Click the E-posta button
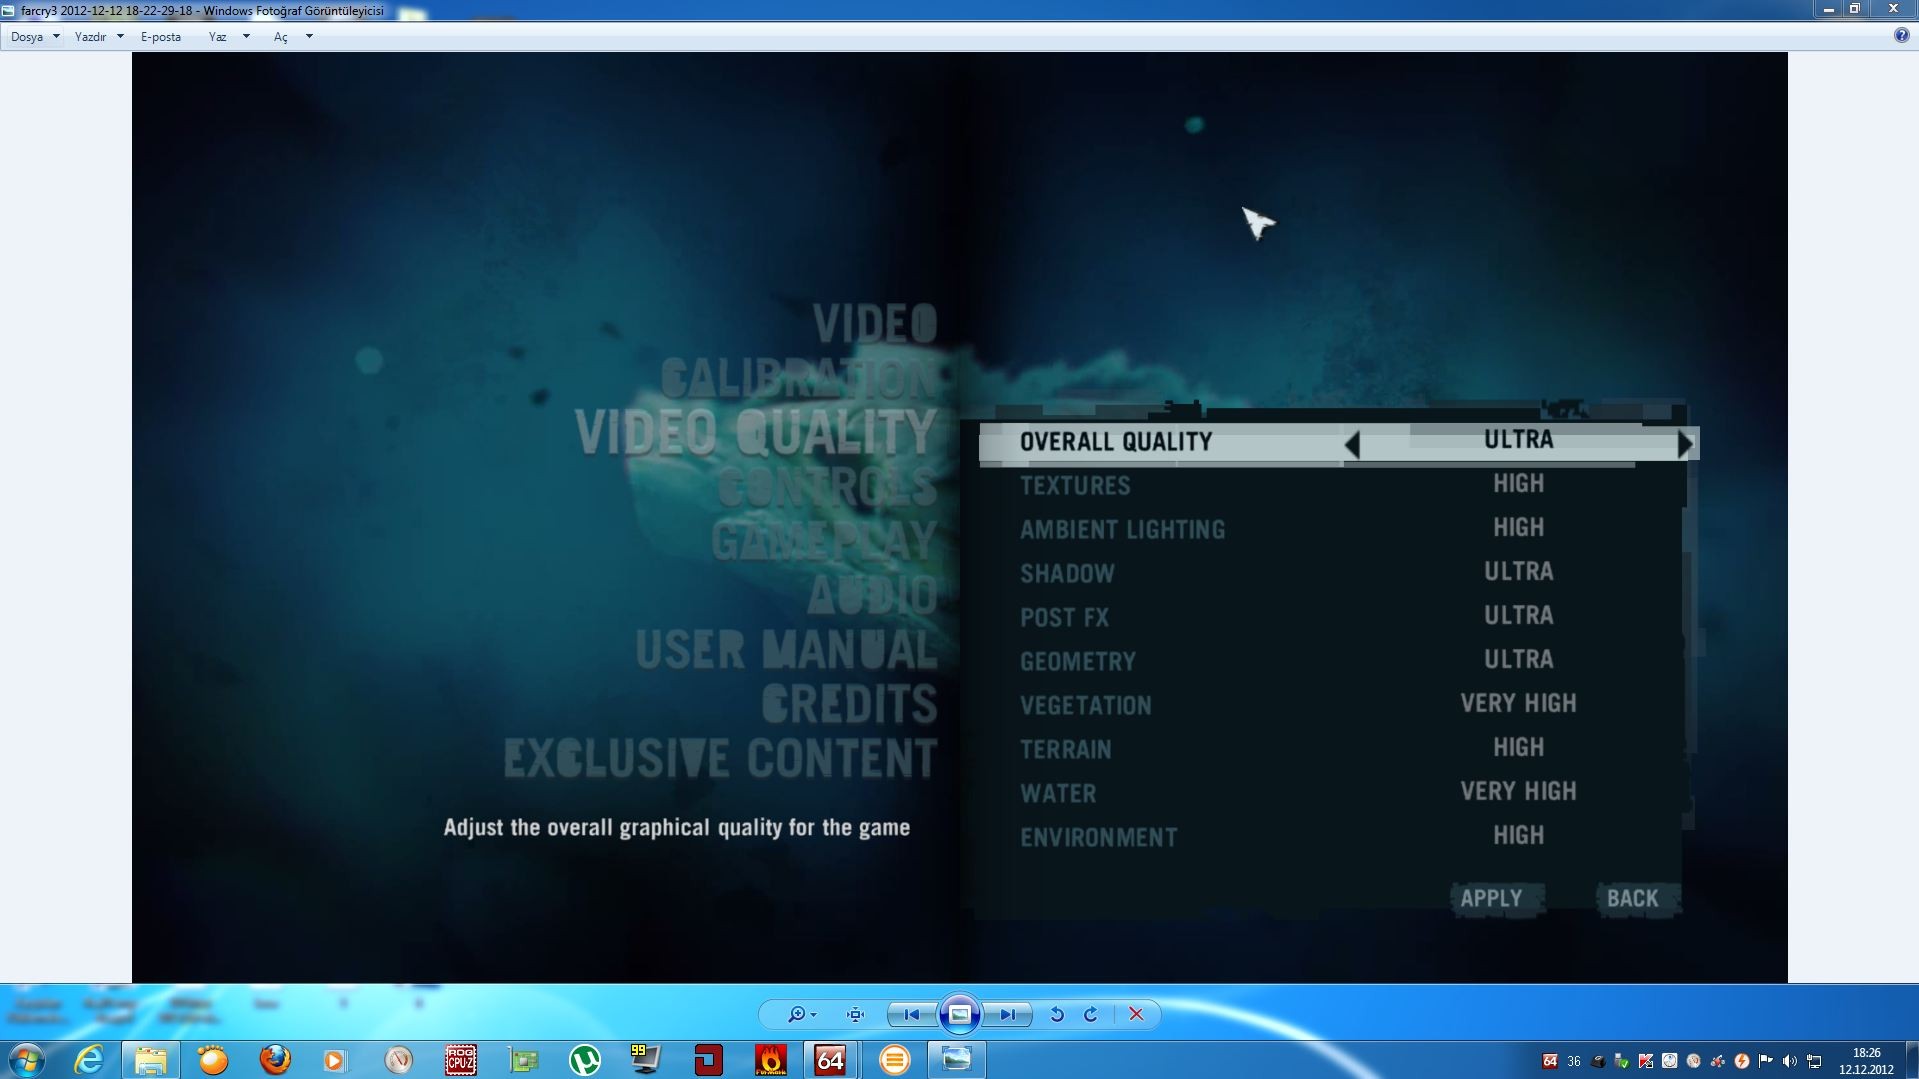The image size is (1919, 1079). click(x=161, y=37)
